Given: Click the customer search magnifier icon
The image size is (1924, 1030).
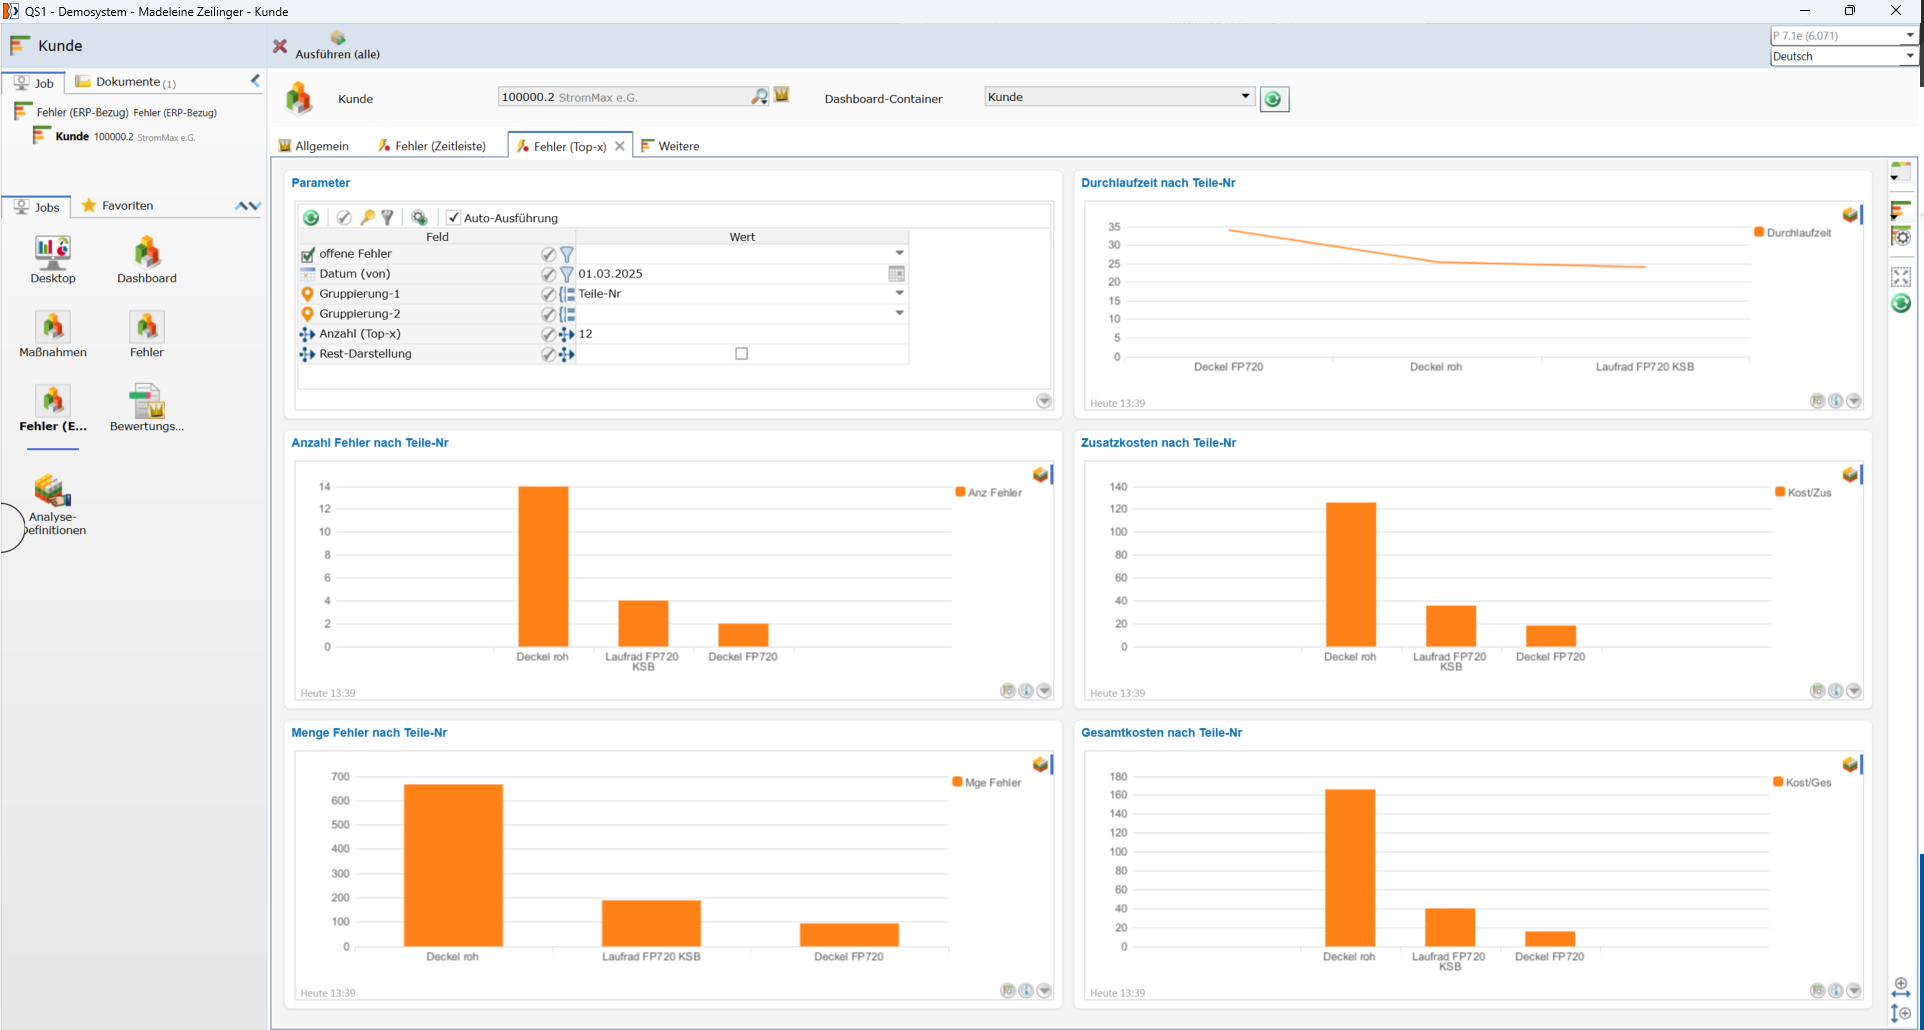Looking at the screenshot, I should point(760,96).
